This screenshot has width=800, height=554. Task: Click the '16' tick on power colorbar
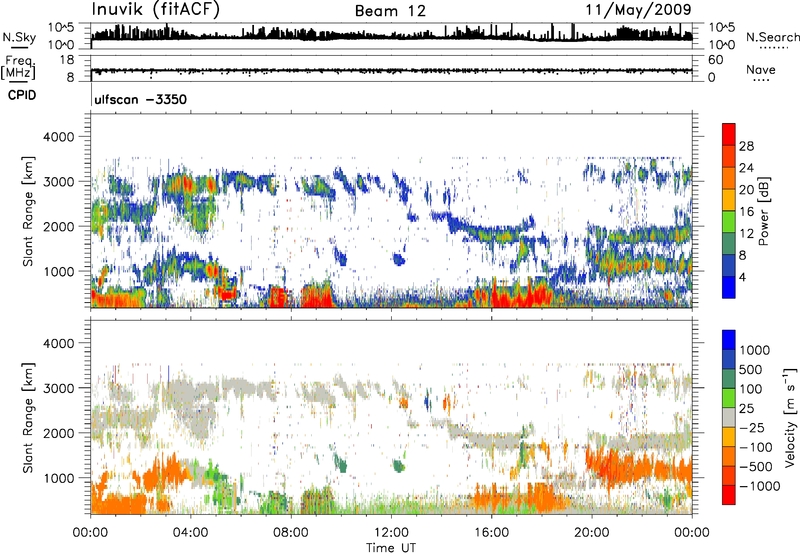(x=746, y=212)
